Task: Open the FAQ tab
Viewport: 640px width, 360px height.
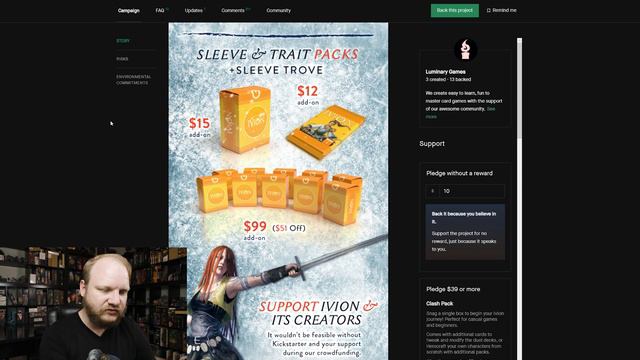Action: pyautogui.click(x=161, y=11)
